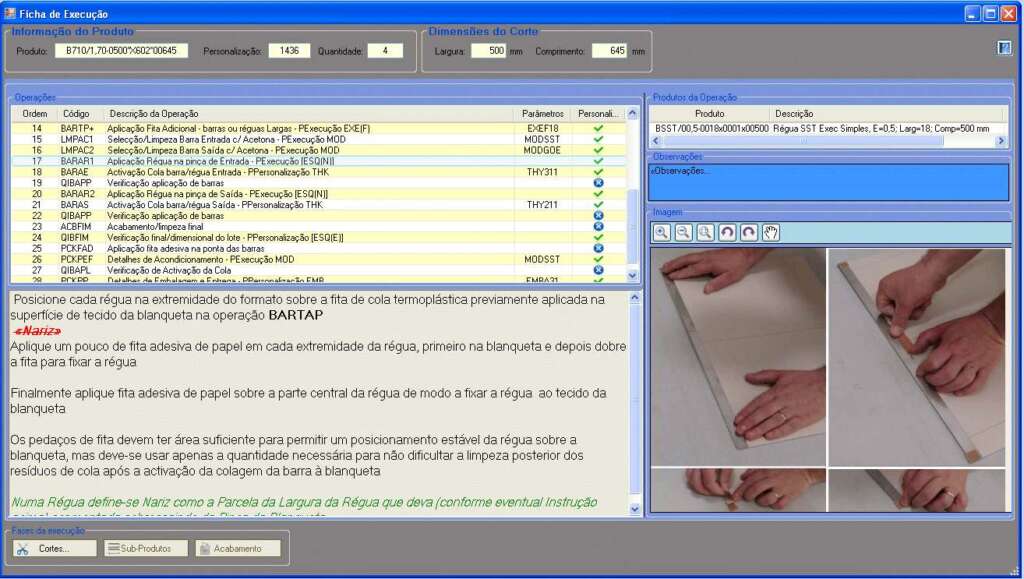Click the Ficha de Execução title bar icon
1024x579 pixels.
10,13
